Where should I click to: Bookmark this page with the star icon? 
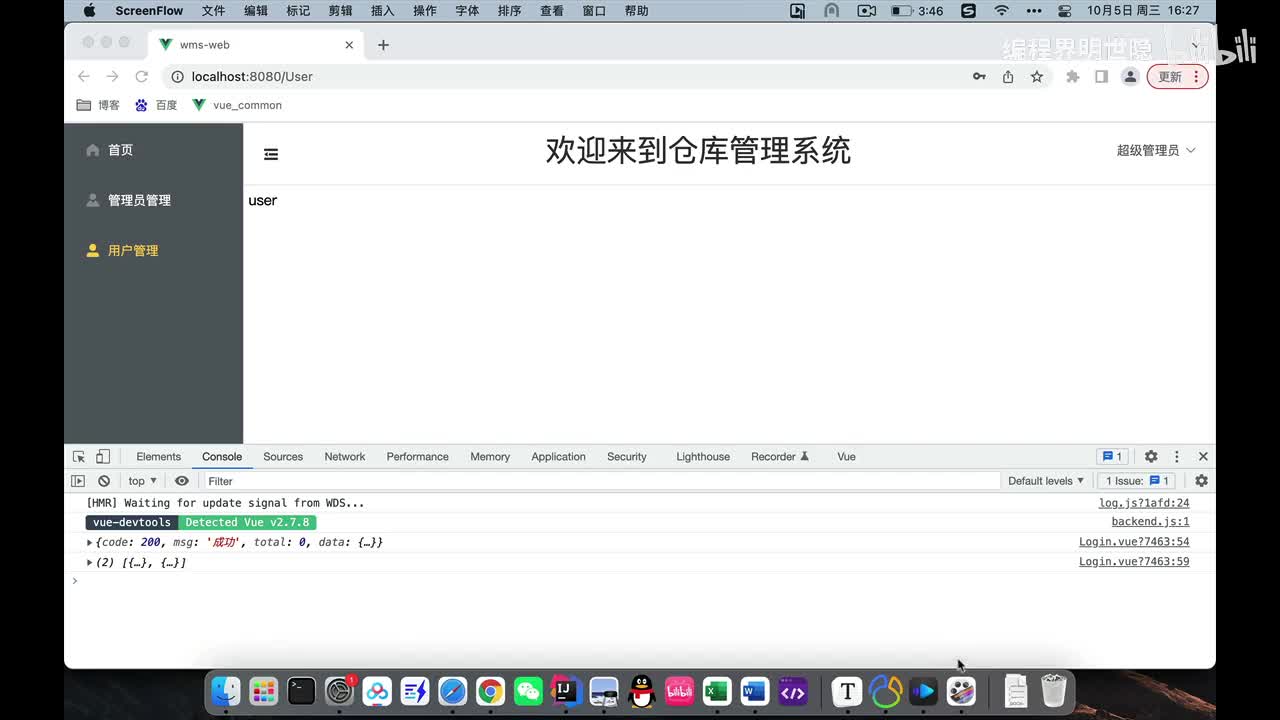pos(1037,76)
